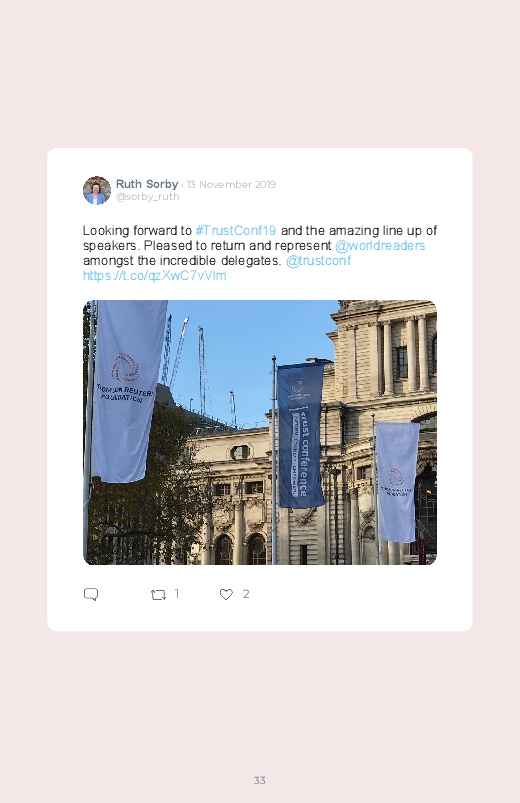The width and height of the screenshot is (520, 803).
Task: Click page number 33 at the bottom
Action: pyautogui.click(x=260, y=780)
